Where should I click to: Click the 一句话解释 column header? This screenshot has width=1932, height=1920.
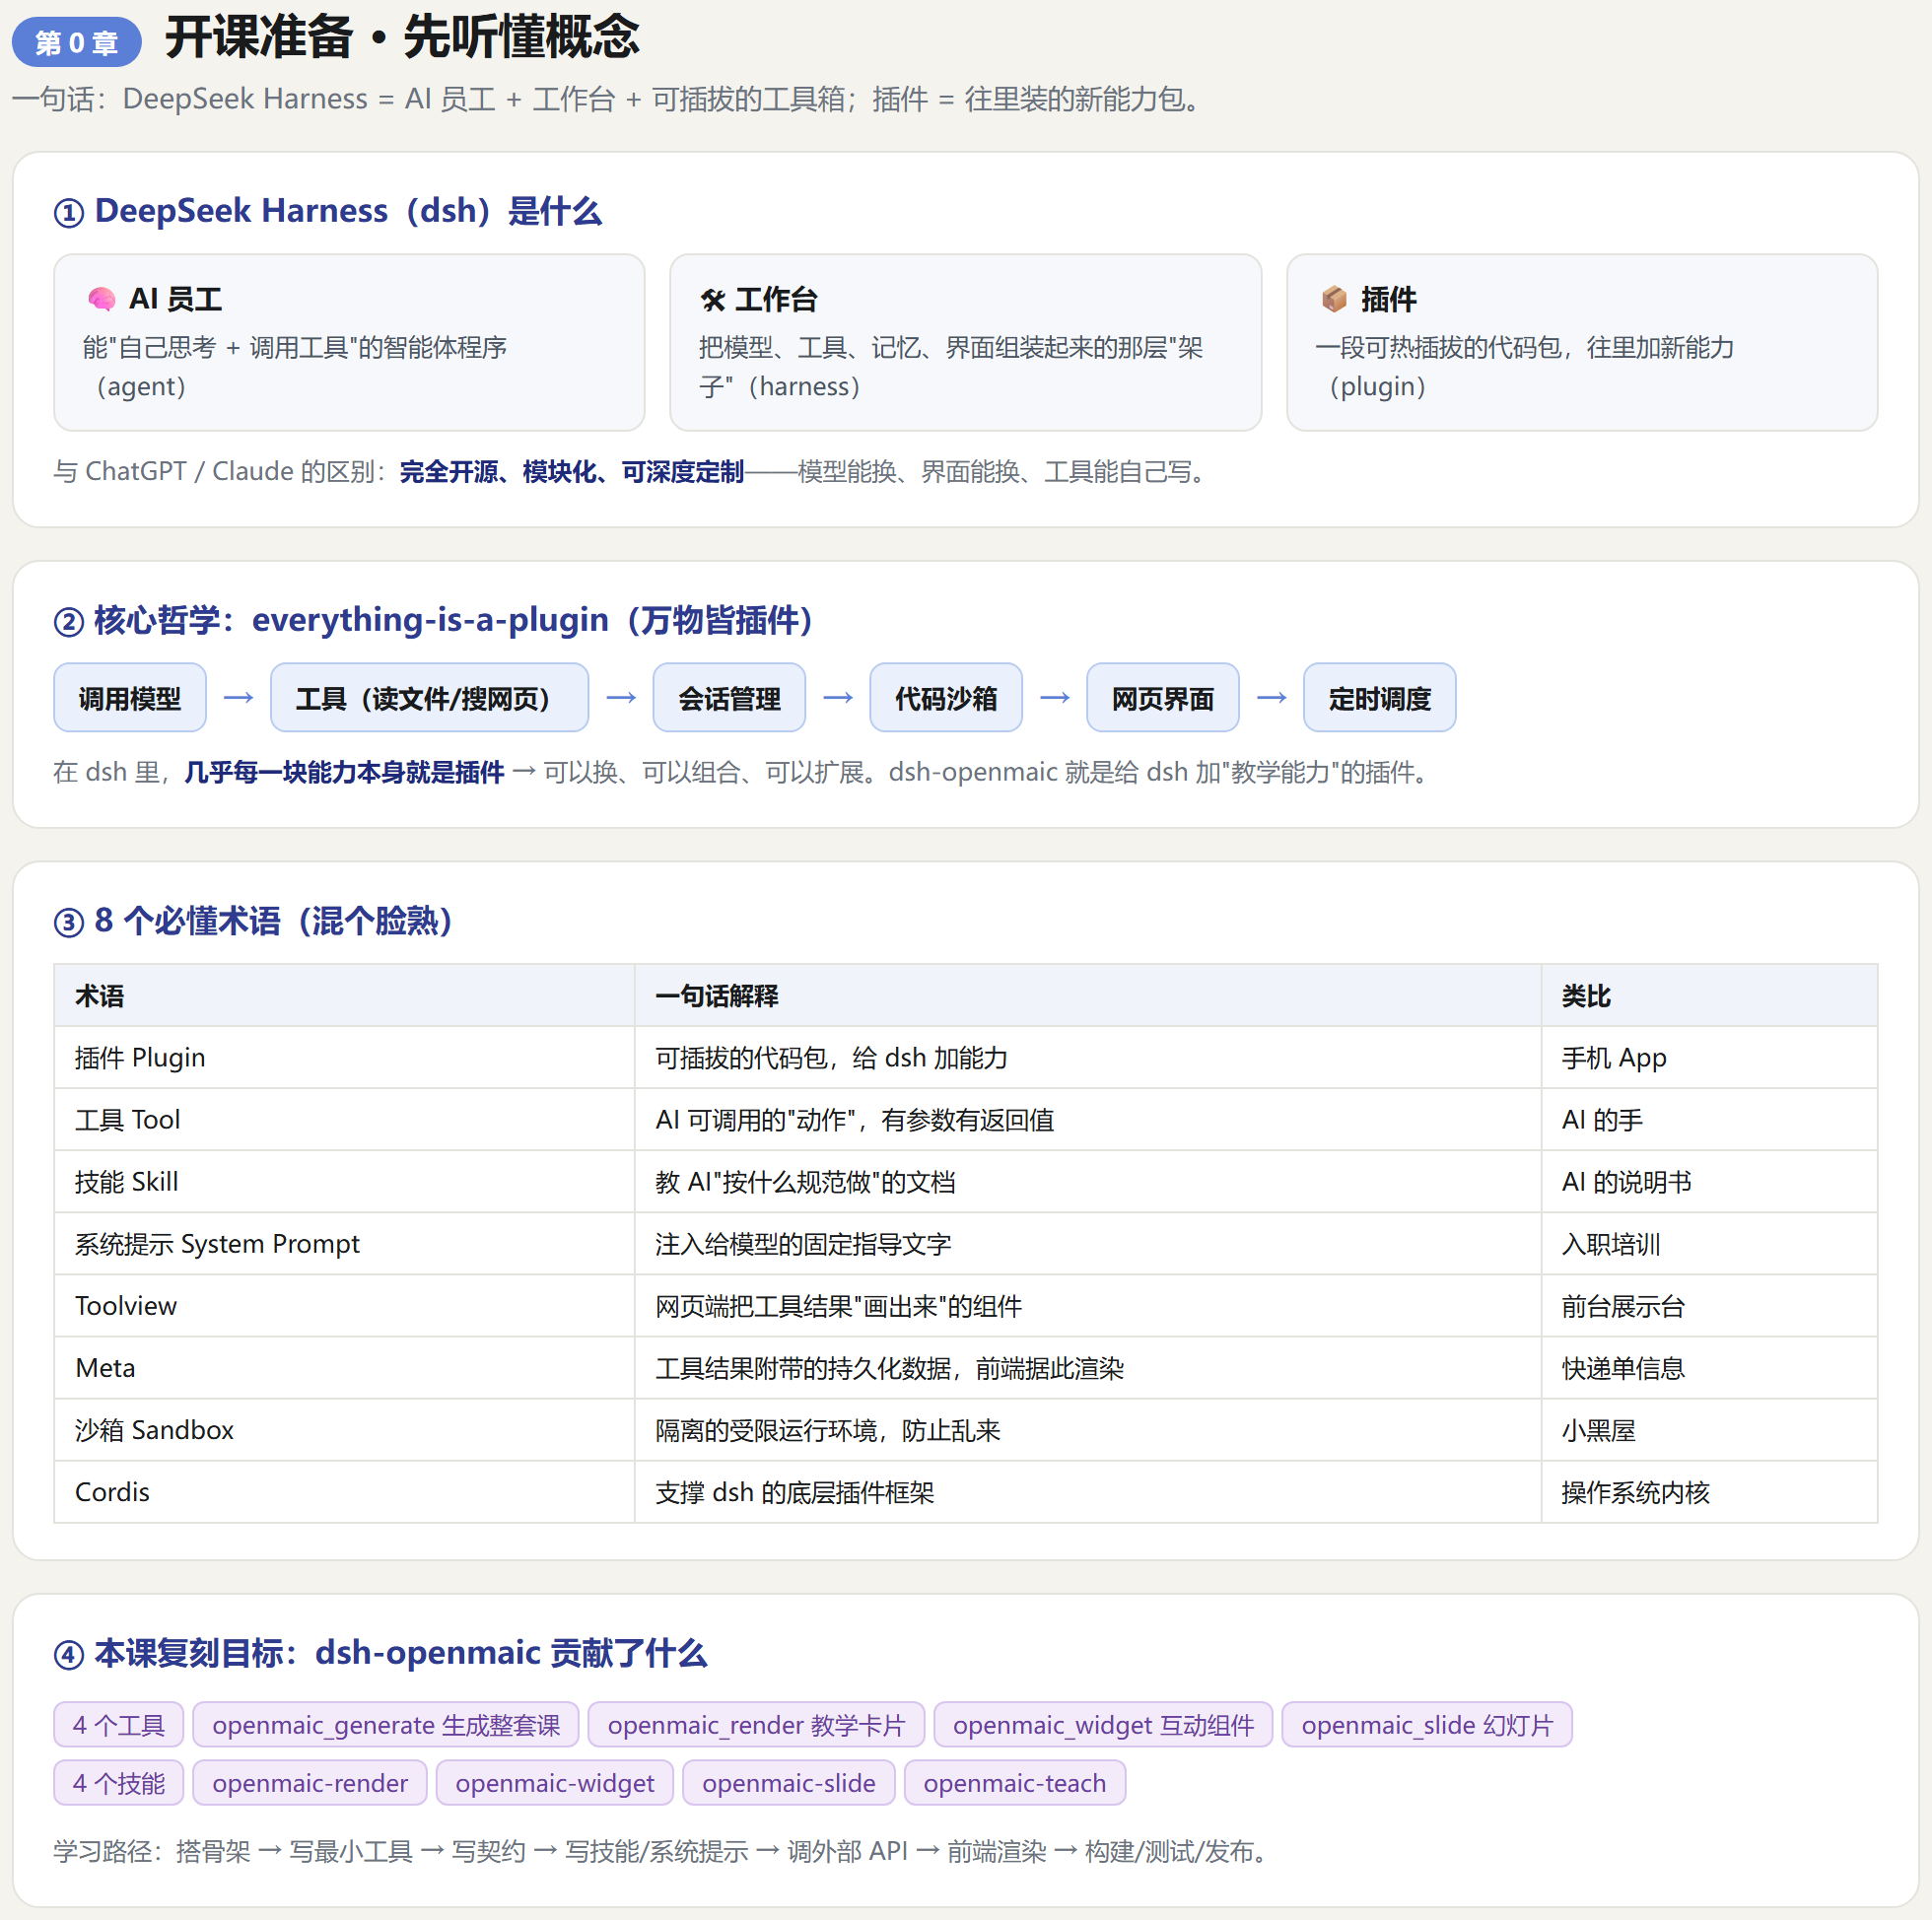1088,996
